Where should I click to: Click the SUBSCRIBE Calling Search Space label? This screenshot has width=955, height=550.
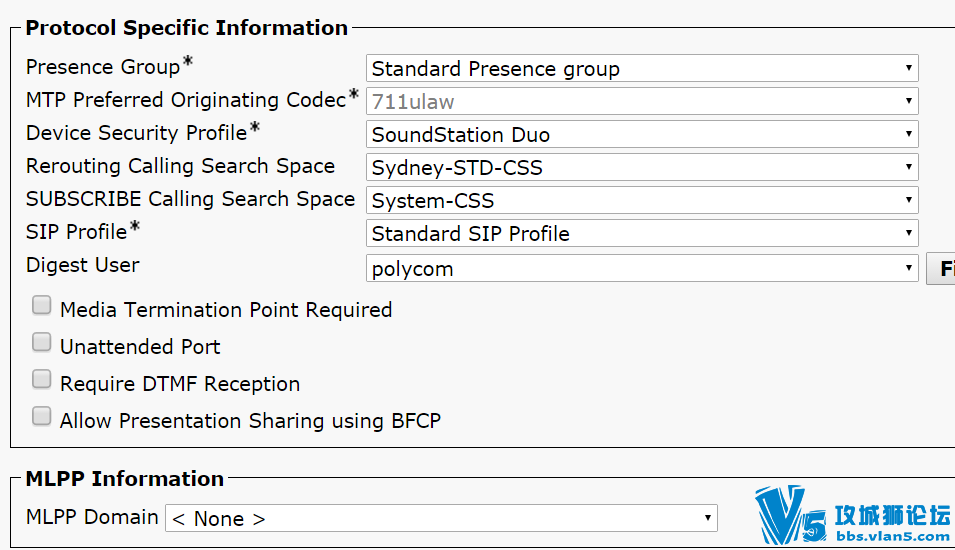(x=190, y=199)
